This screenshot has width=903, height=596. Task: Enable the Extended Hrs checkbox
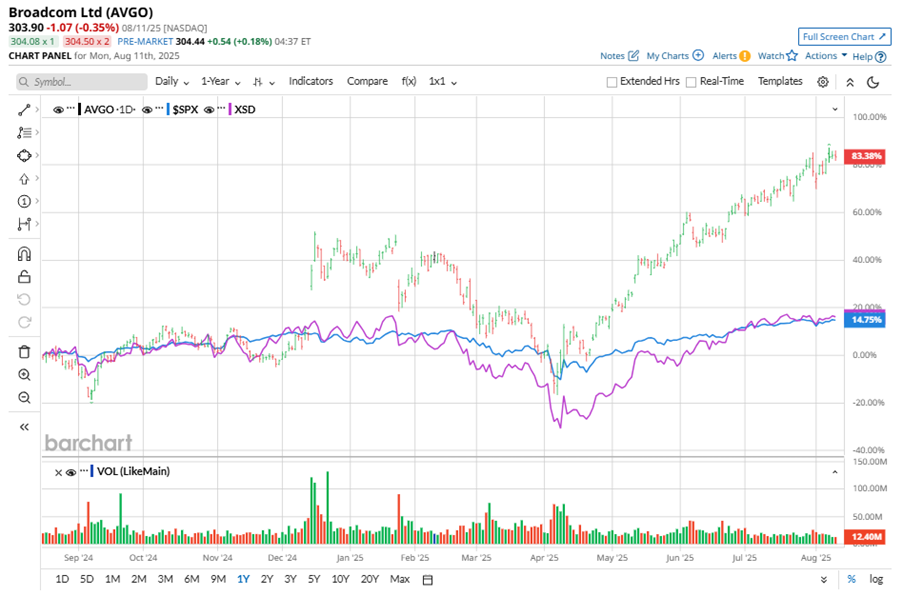point(612,82)
